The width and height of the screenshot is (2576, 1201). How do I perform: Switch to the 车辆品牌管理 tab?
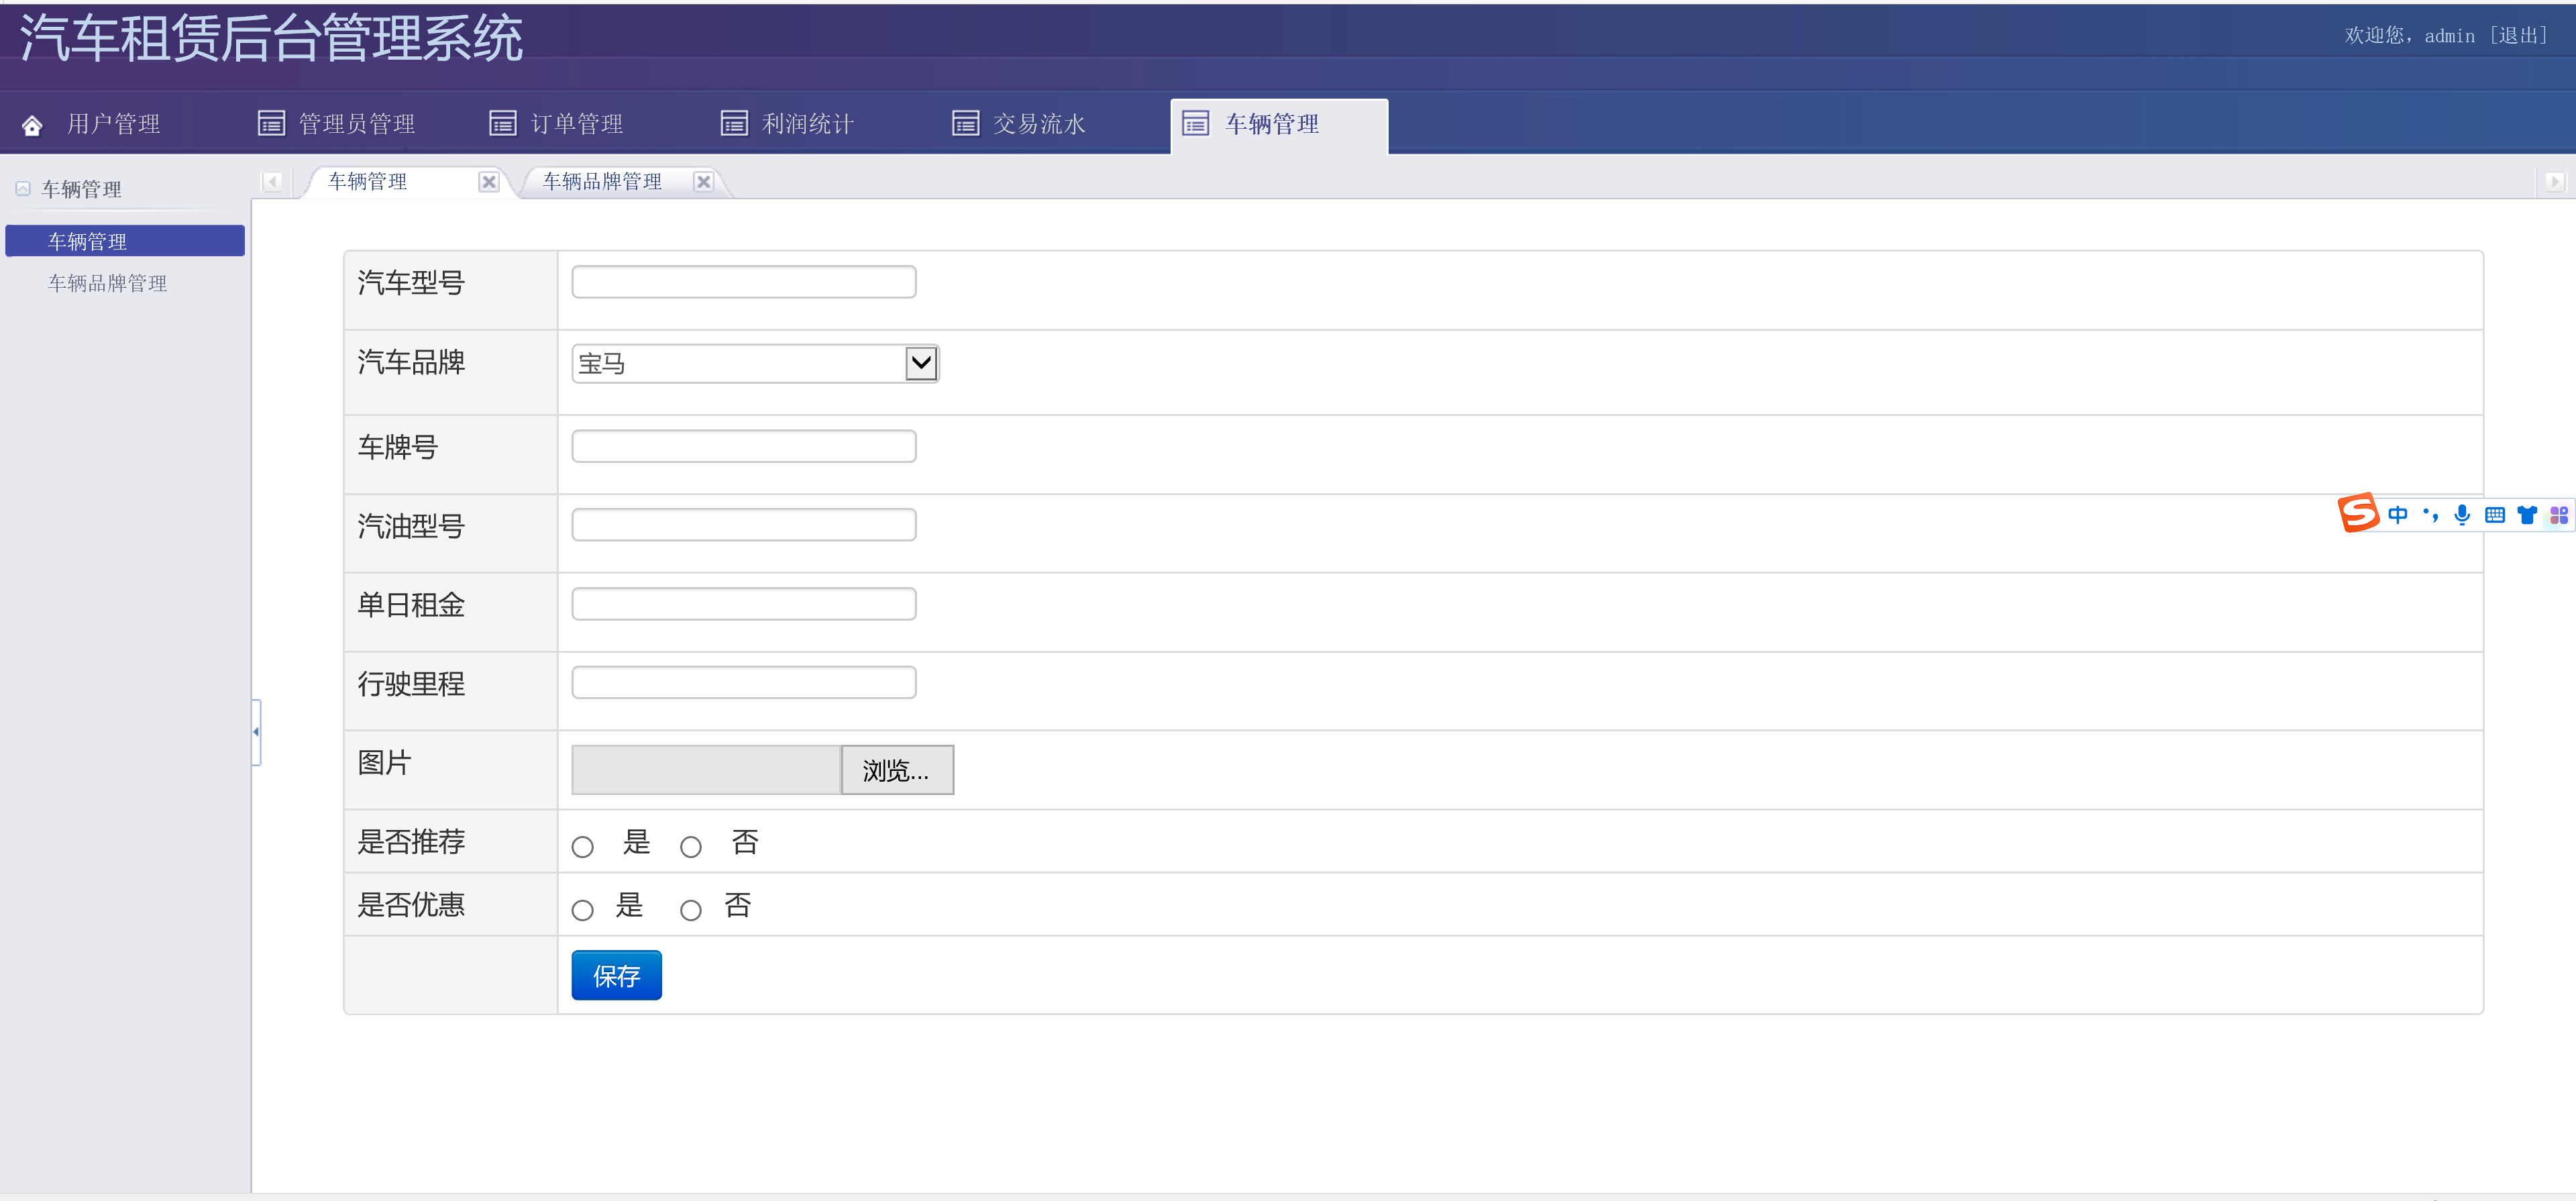(x=602, y=182)
